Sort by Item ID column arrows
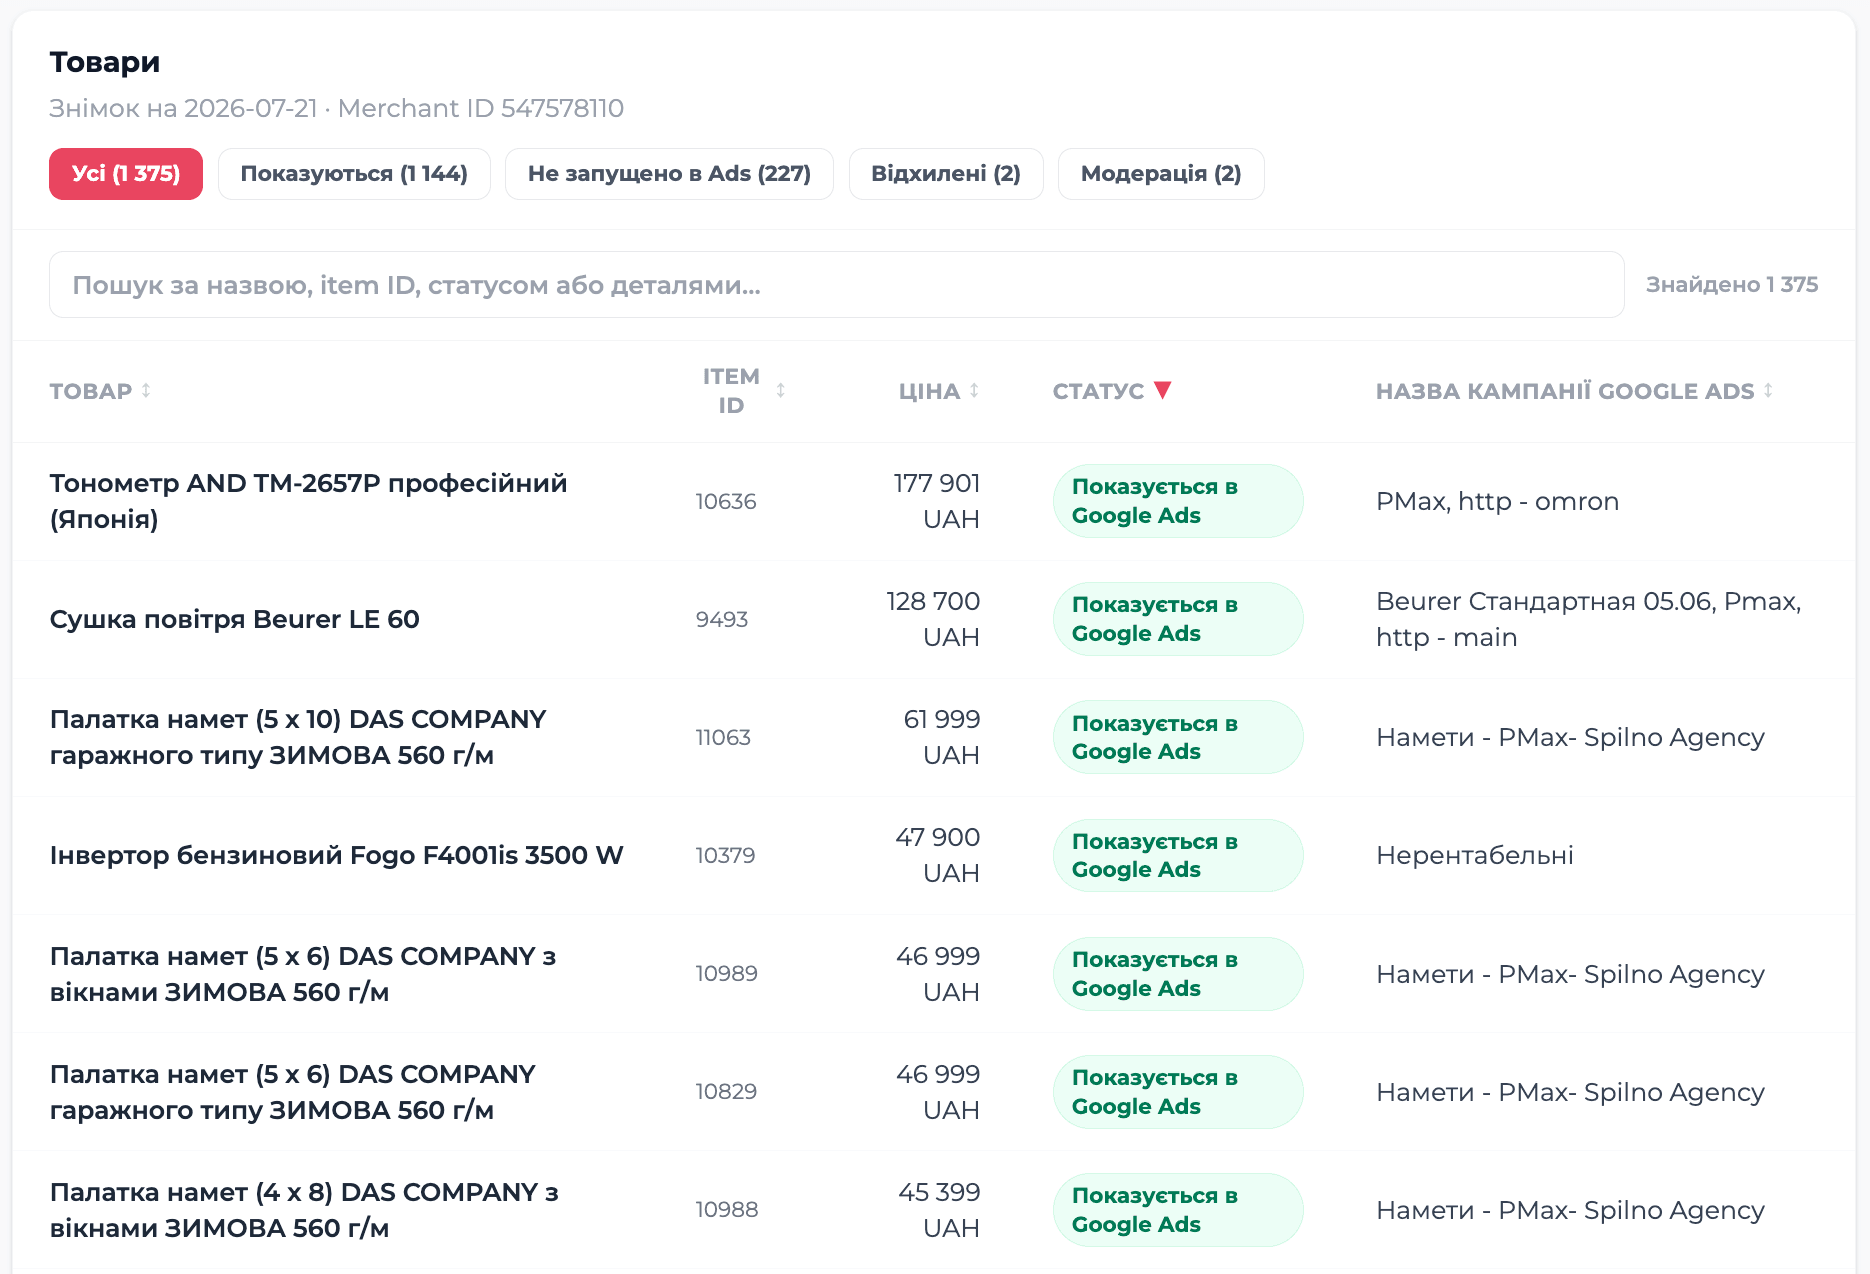The width and height of the screenshot is (1870, 1274). point(781,391)
